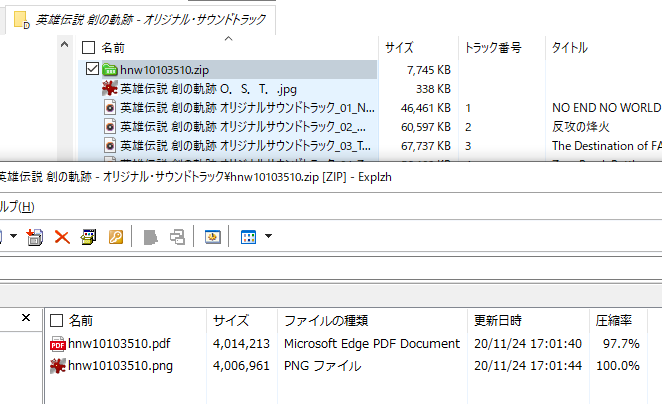Click the view mode grid icon
The width and height of the screenshot is (662, 404).
(x=248, y=237)
